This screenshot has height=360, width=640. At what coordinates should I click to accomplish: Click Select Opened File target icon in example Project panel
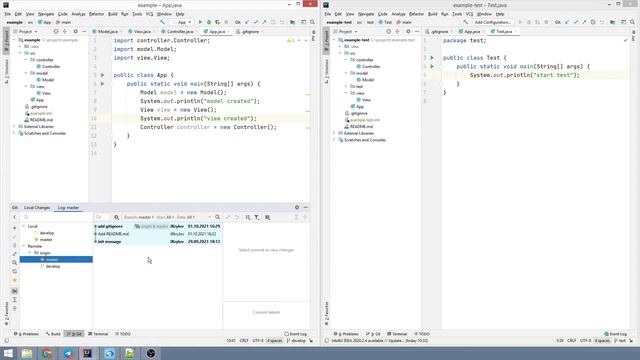56,31
